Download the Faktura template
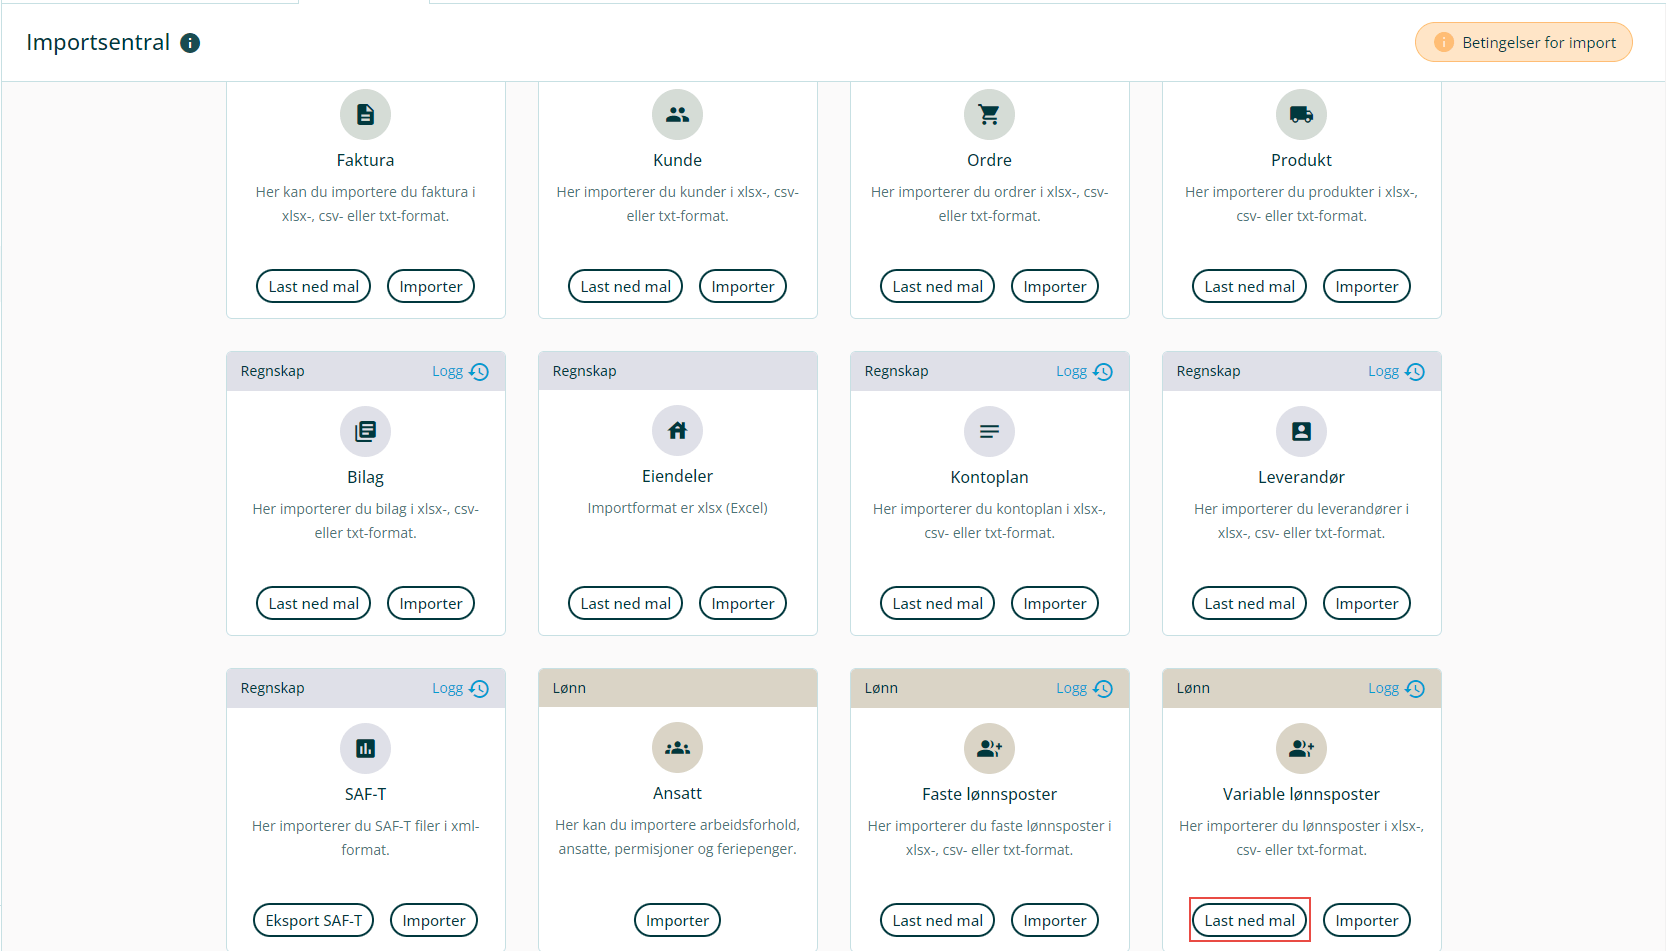 (313, 287)
